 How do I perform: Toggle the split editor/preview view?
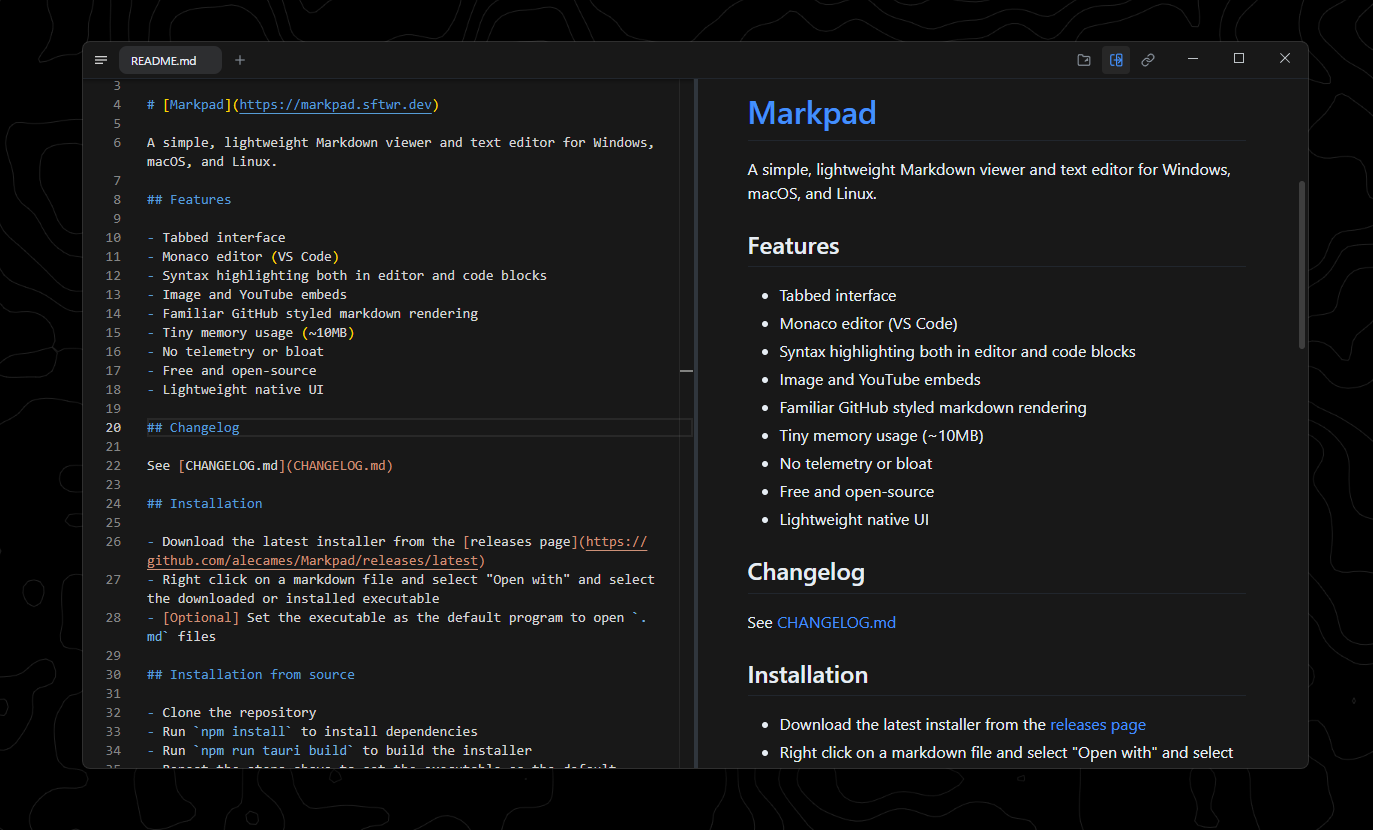point(1116,60)
